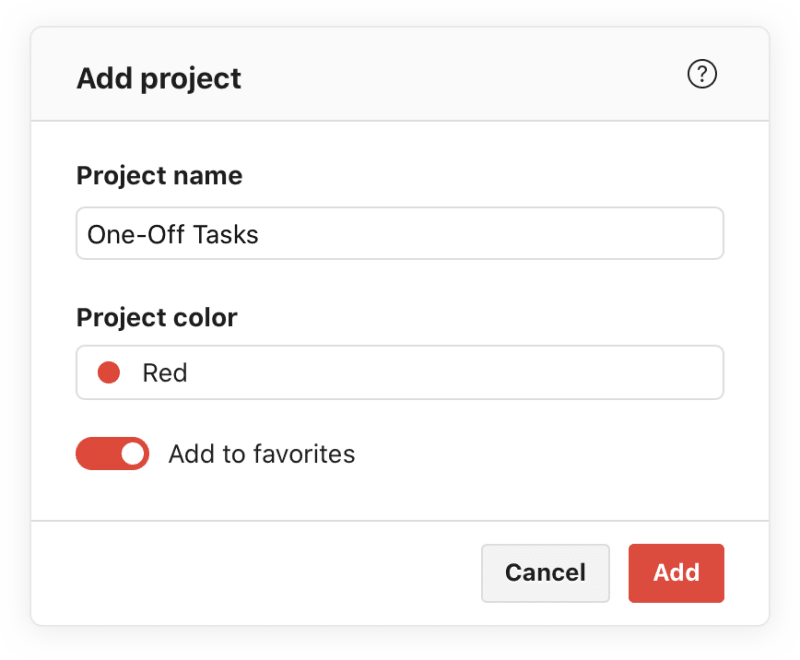
Task: Select the circular color indicator beside Red
Action: (109, 372)
